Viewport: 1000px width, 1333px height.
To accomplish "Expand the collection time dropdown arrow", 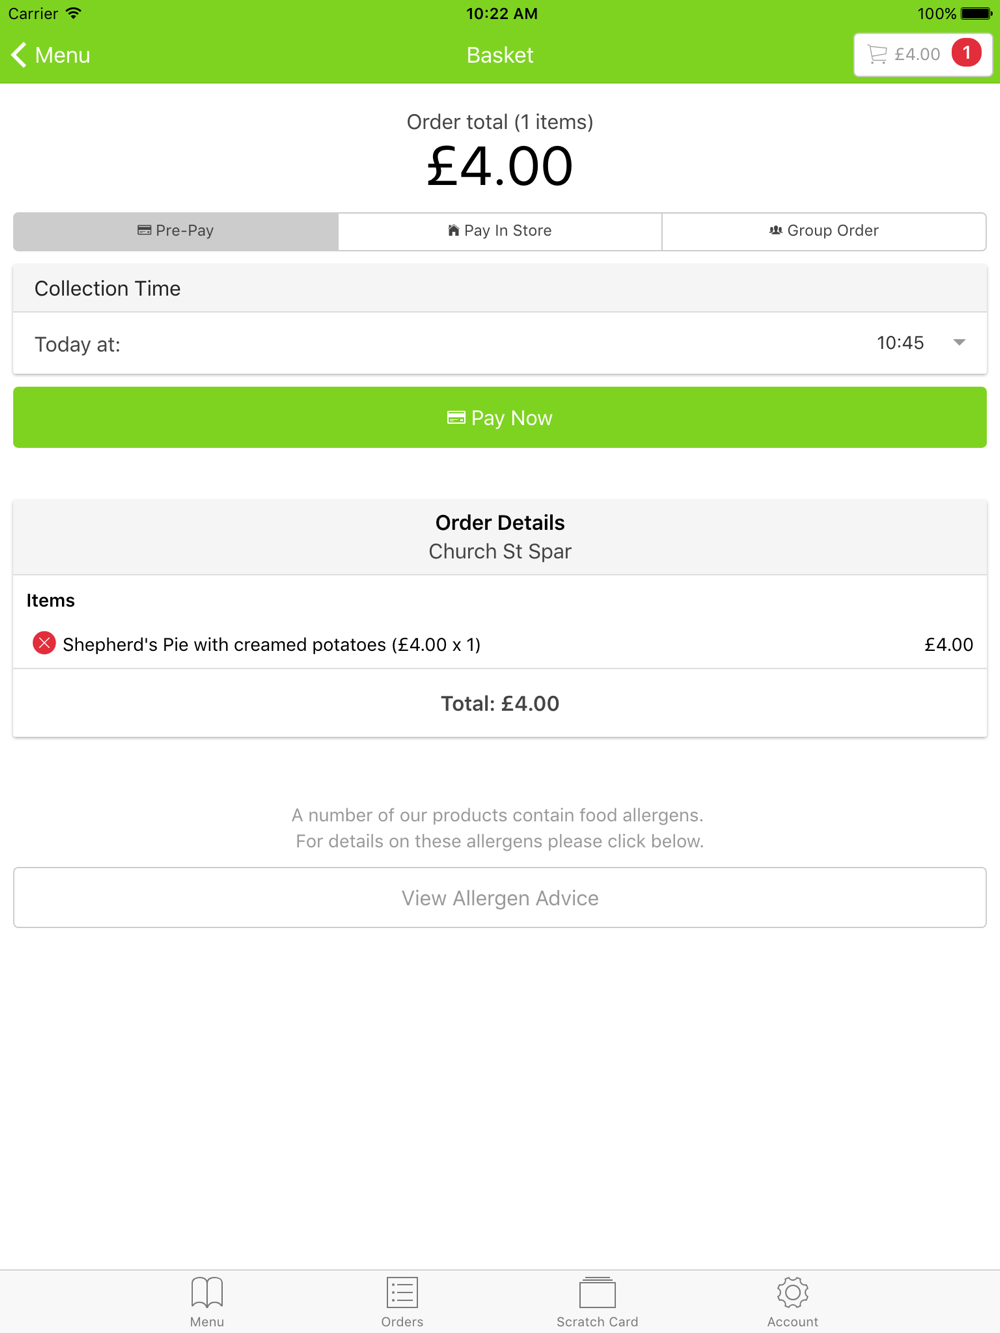I will pos(959,343).
